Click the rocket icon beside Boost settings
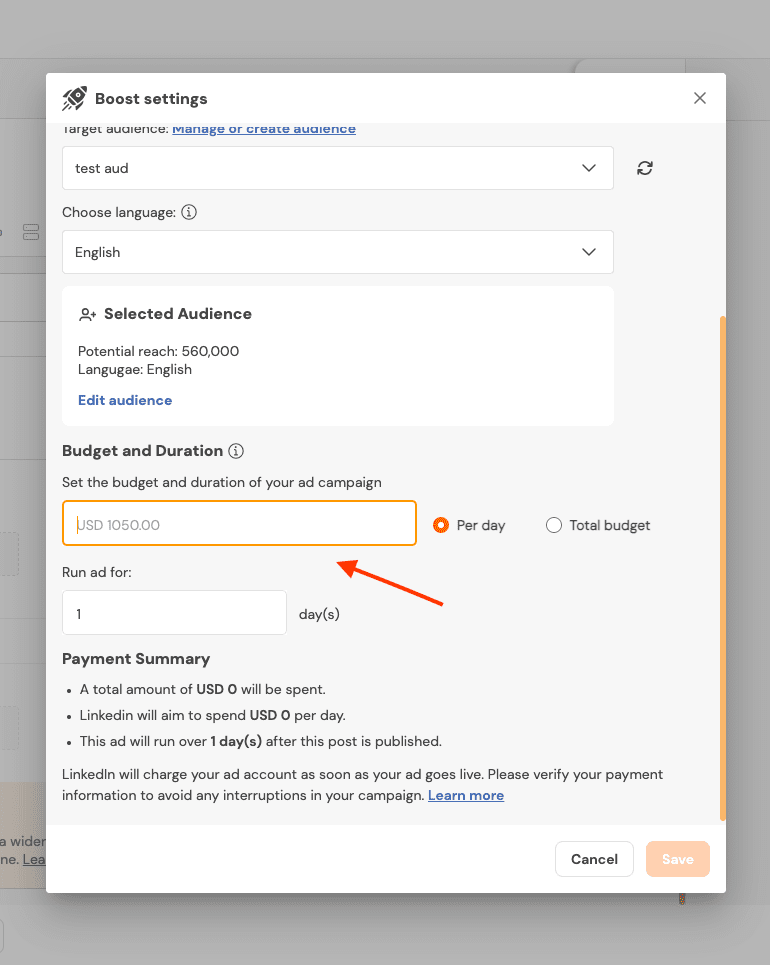This screenshot has height=965, width=770. point(74,98)
